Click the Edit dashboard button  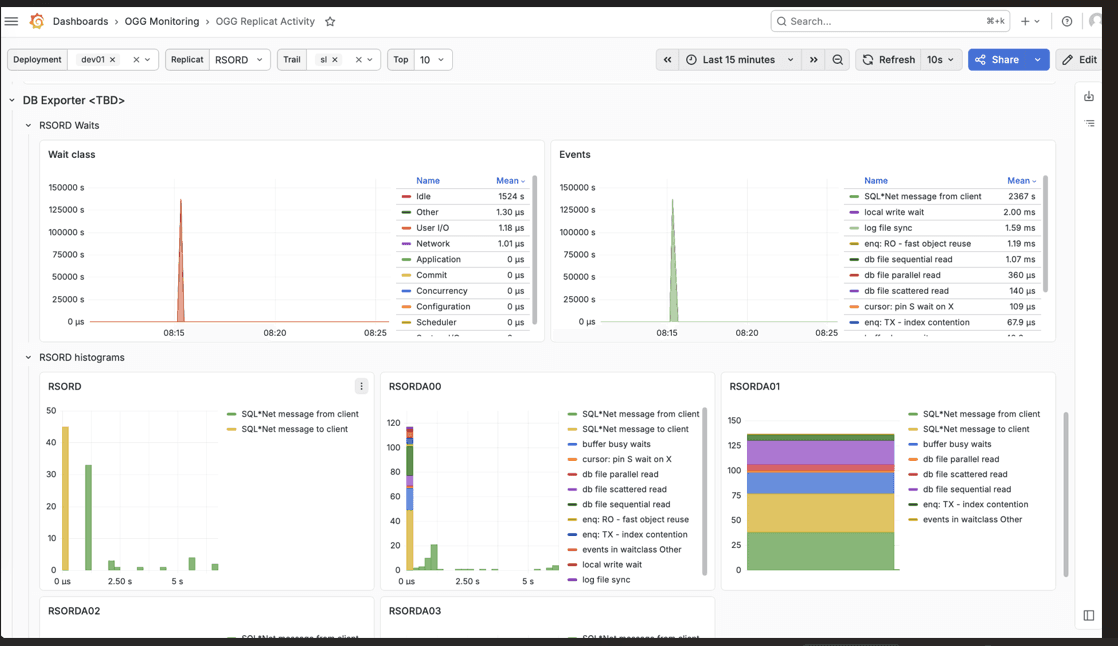[x=1079, y=60]
